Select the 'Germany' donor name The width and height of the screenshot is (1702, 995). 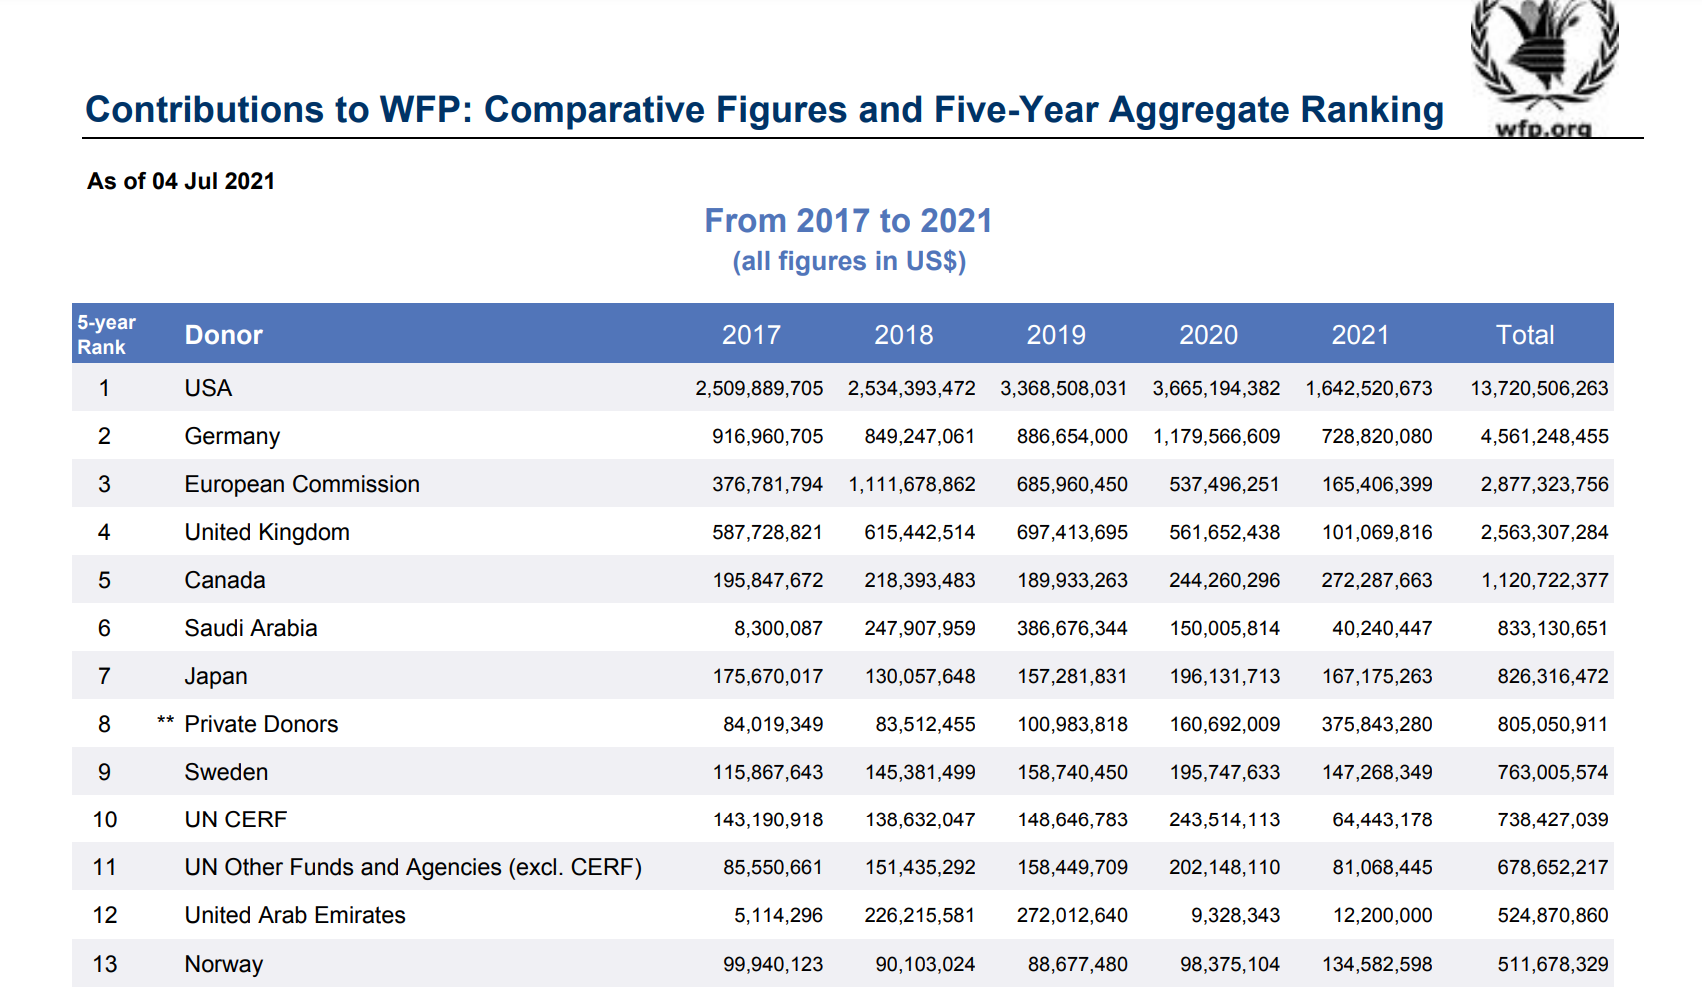tap(232, 436)
